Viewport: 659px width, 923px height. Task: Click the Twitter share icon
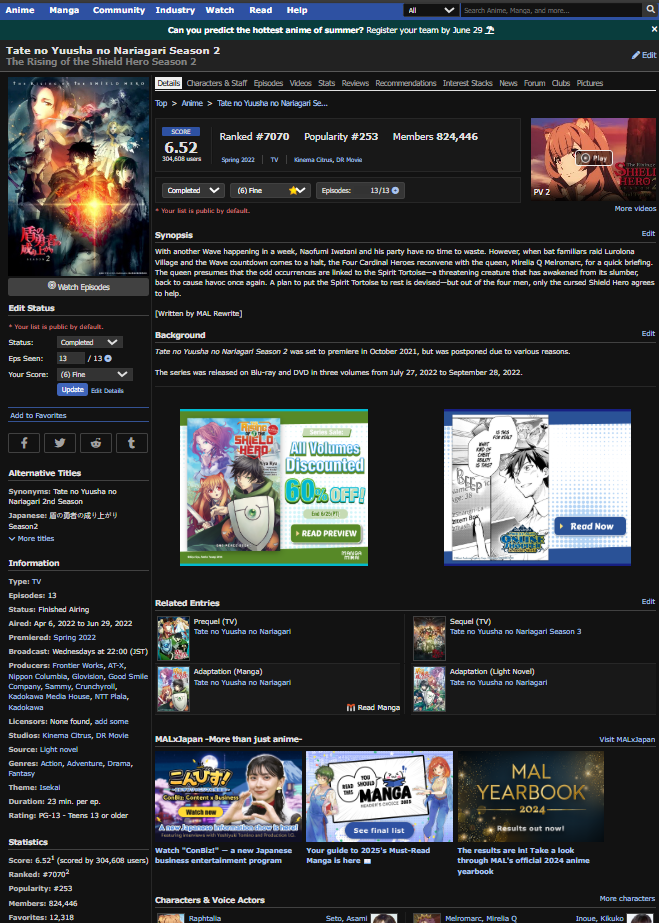point(60,442)
